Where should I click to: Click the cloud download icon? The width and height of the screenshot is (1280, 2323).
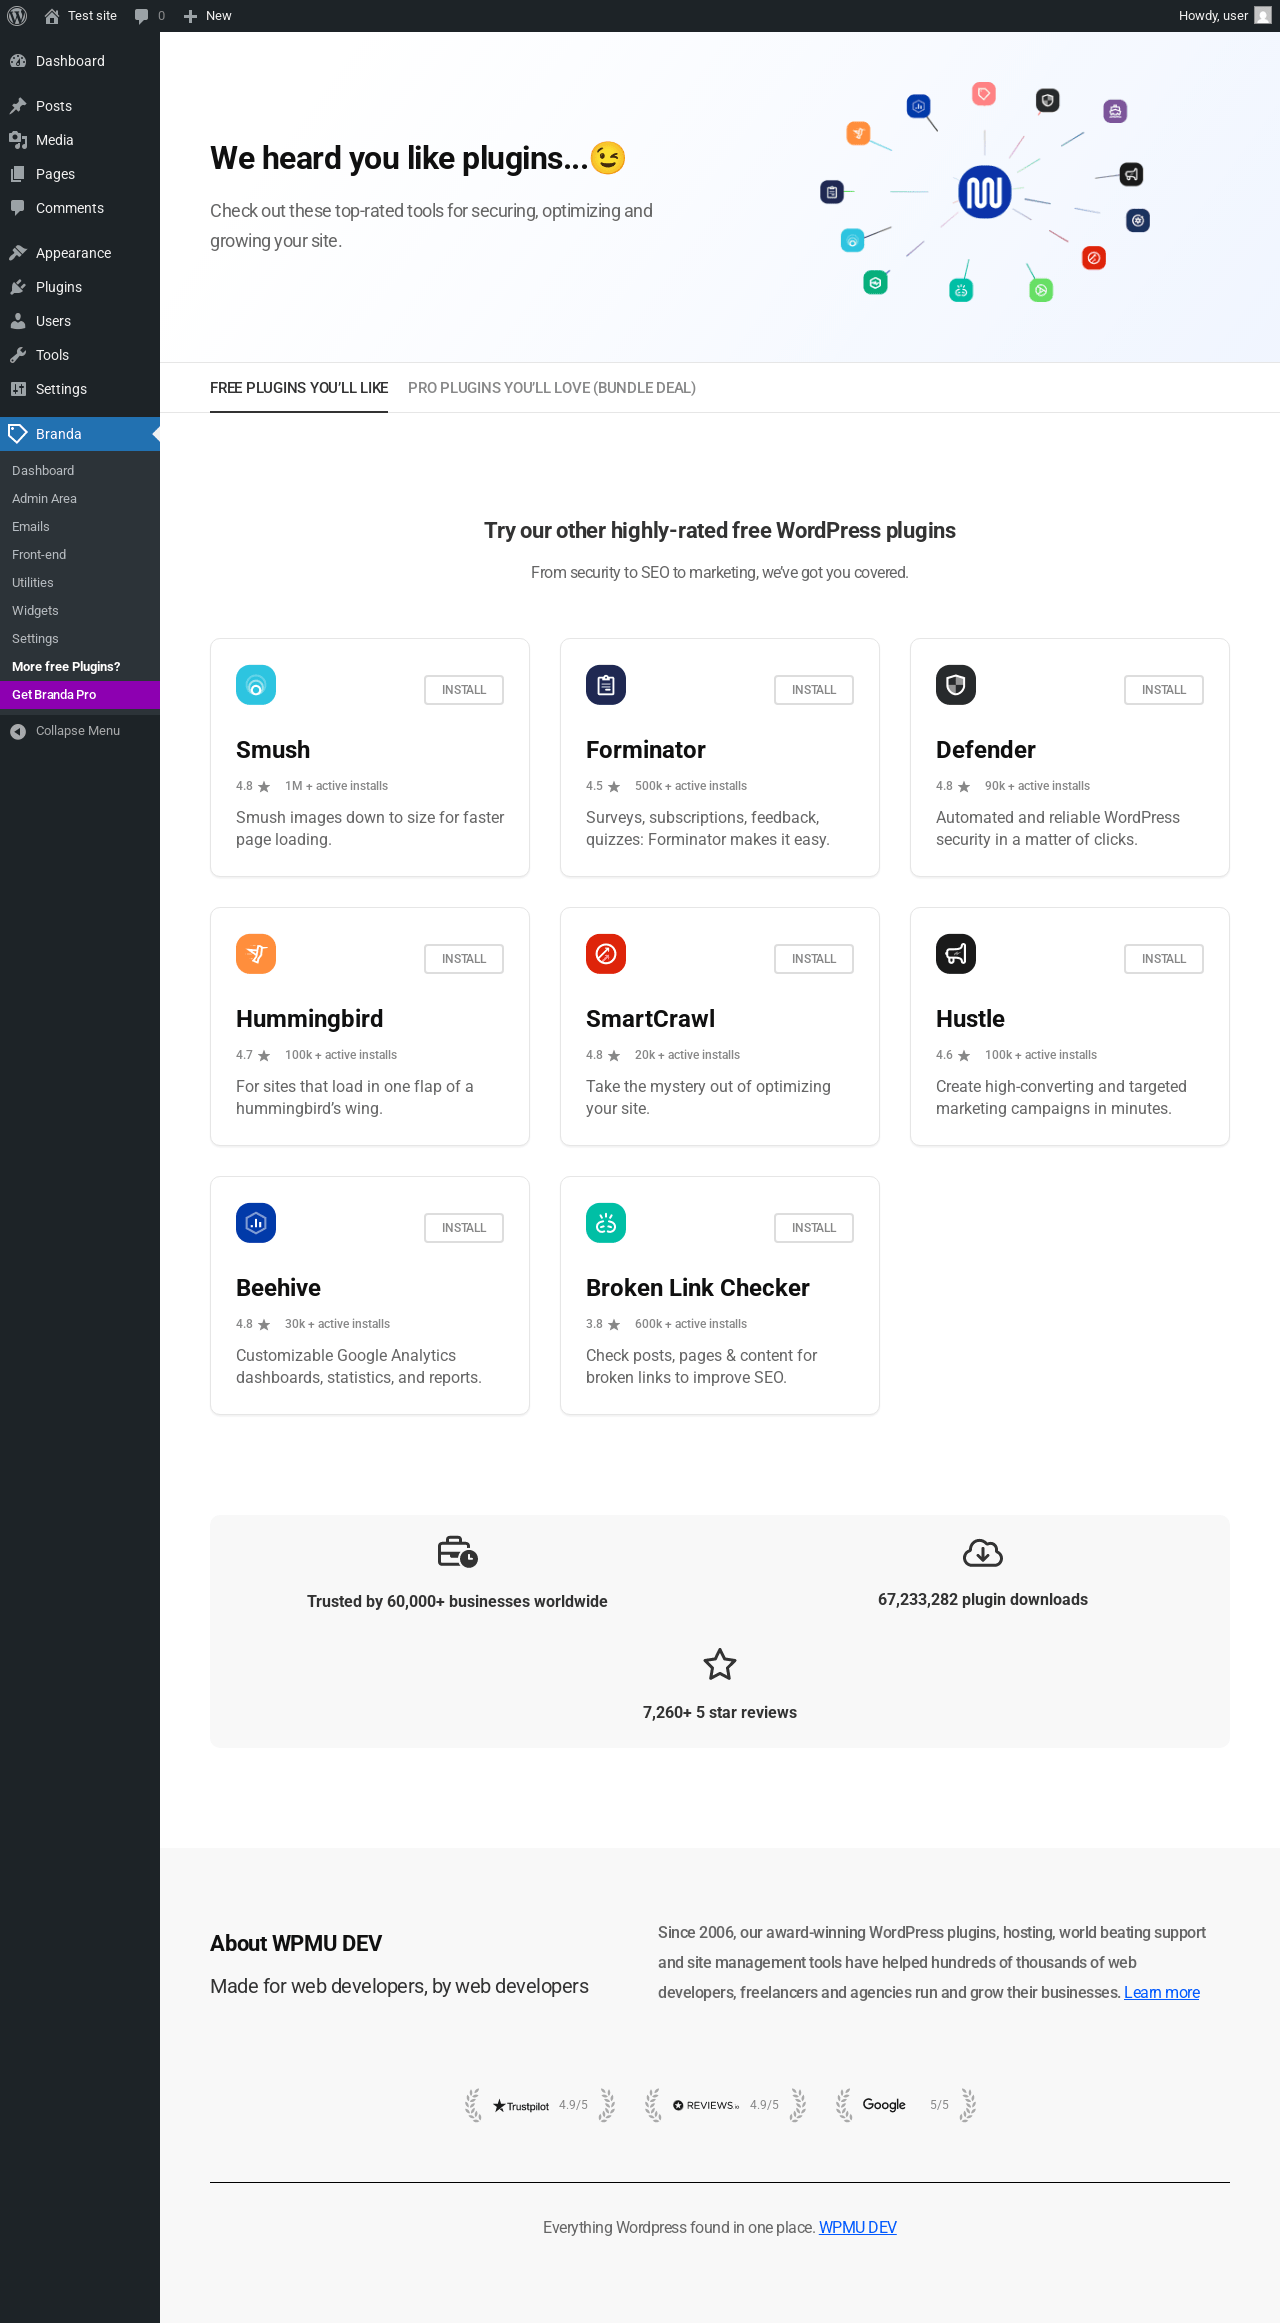pyautogui.click(x=983, y=1553)
